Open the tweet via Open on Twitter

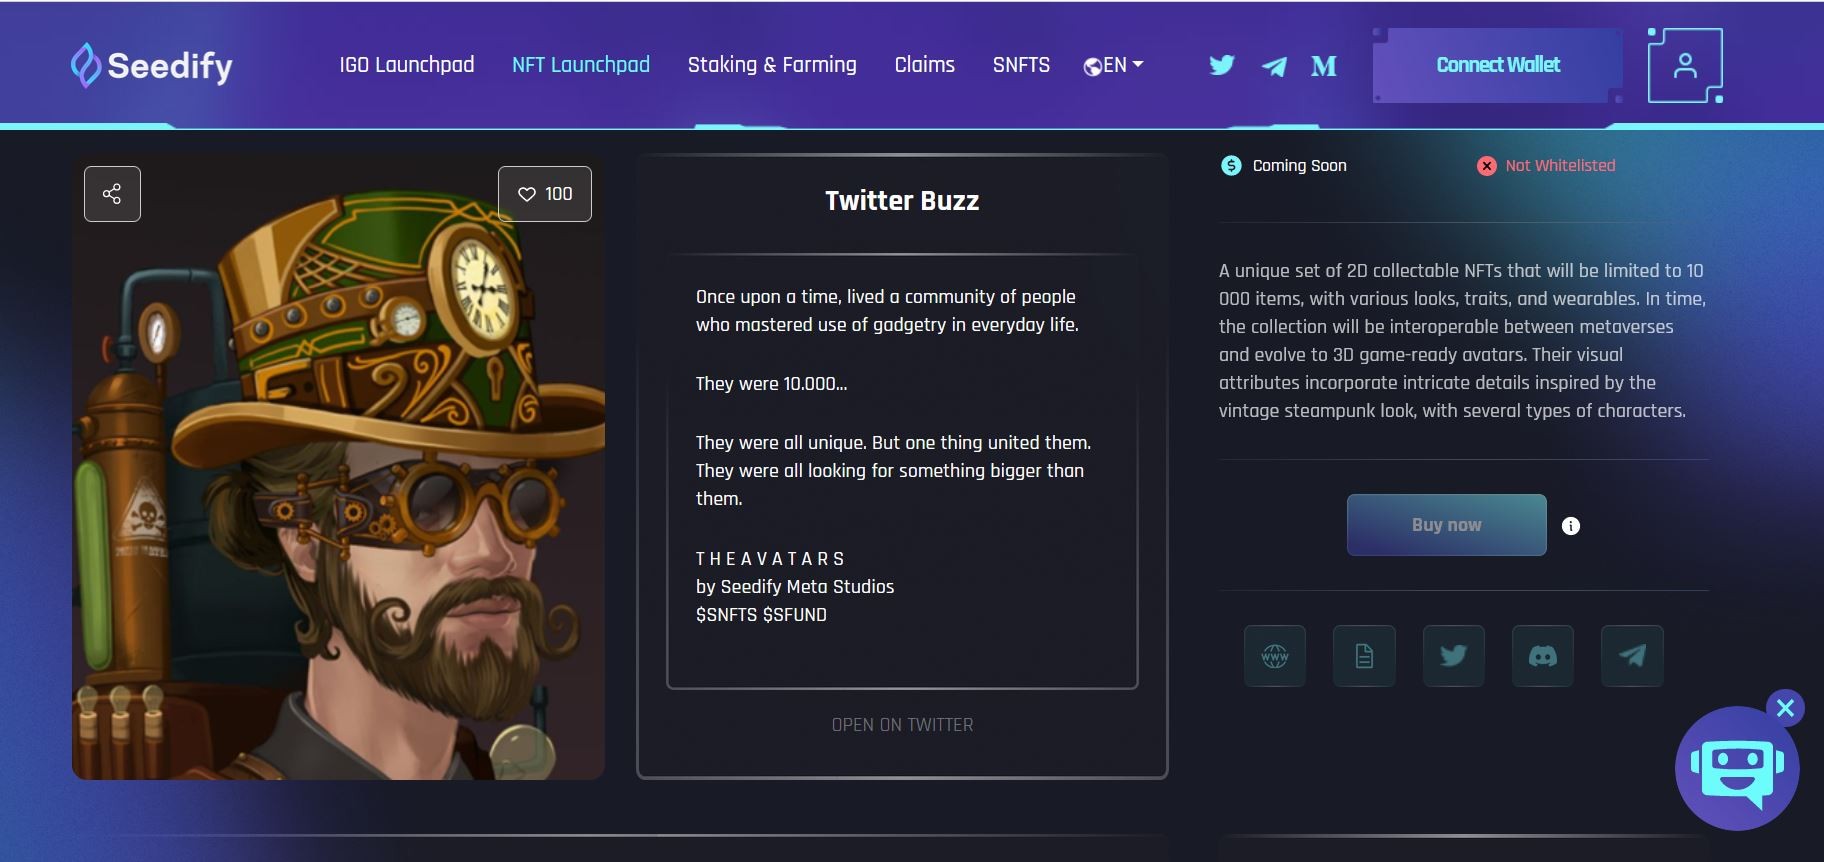pyautogui.click(x=902, y=725)
